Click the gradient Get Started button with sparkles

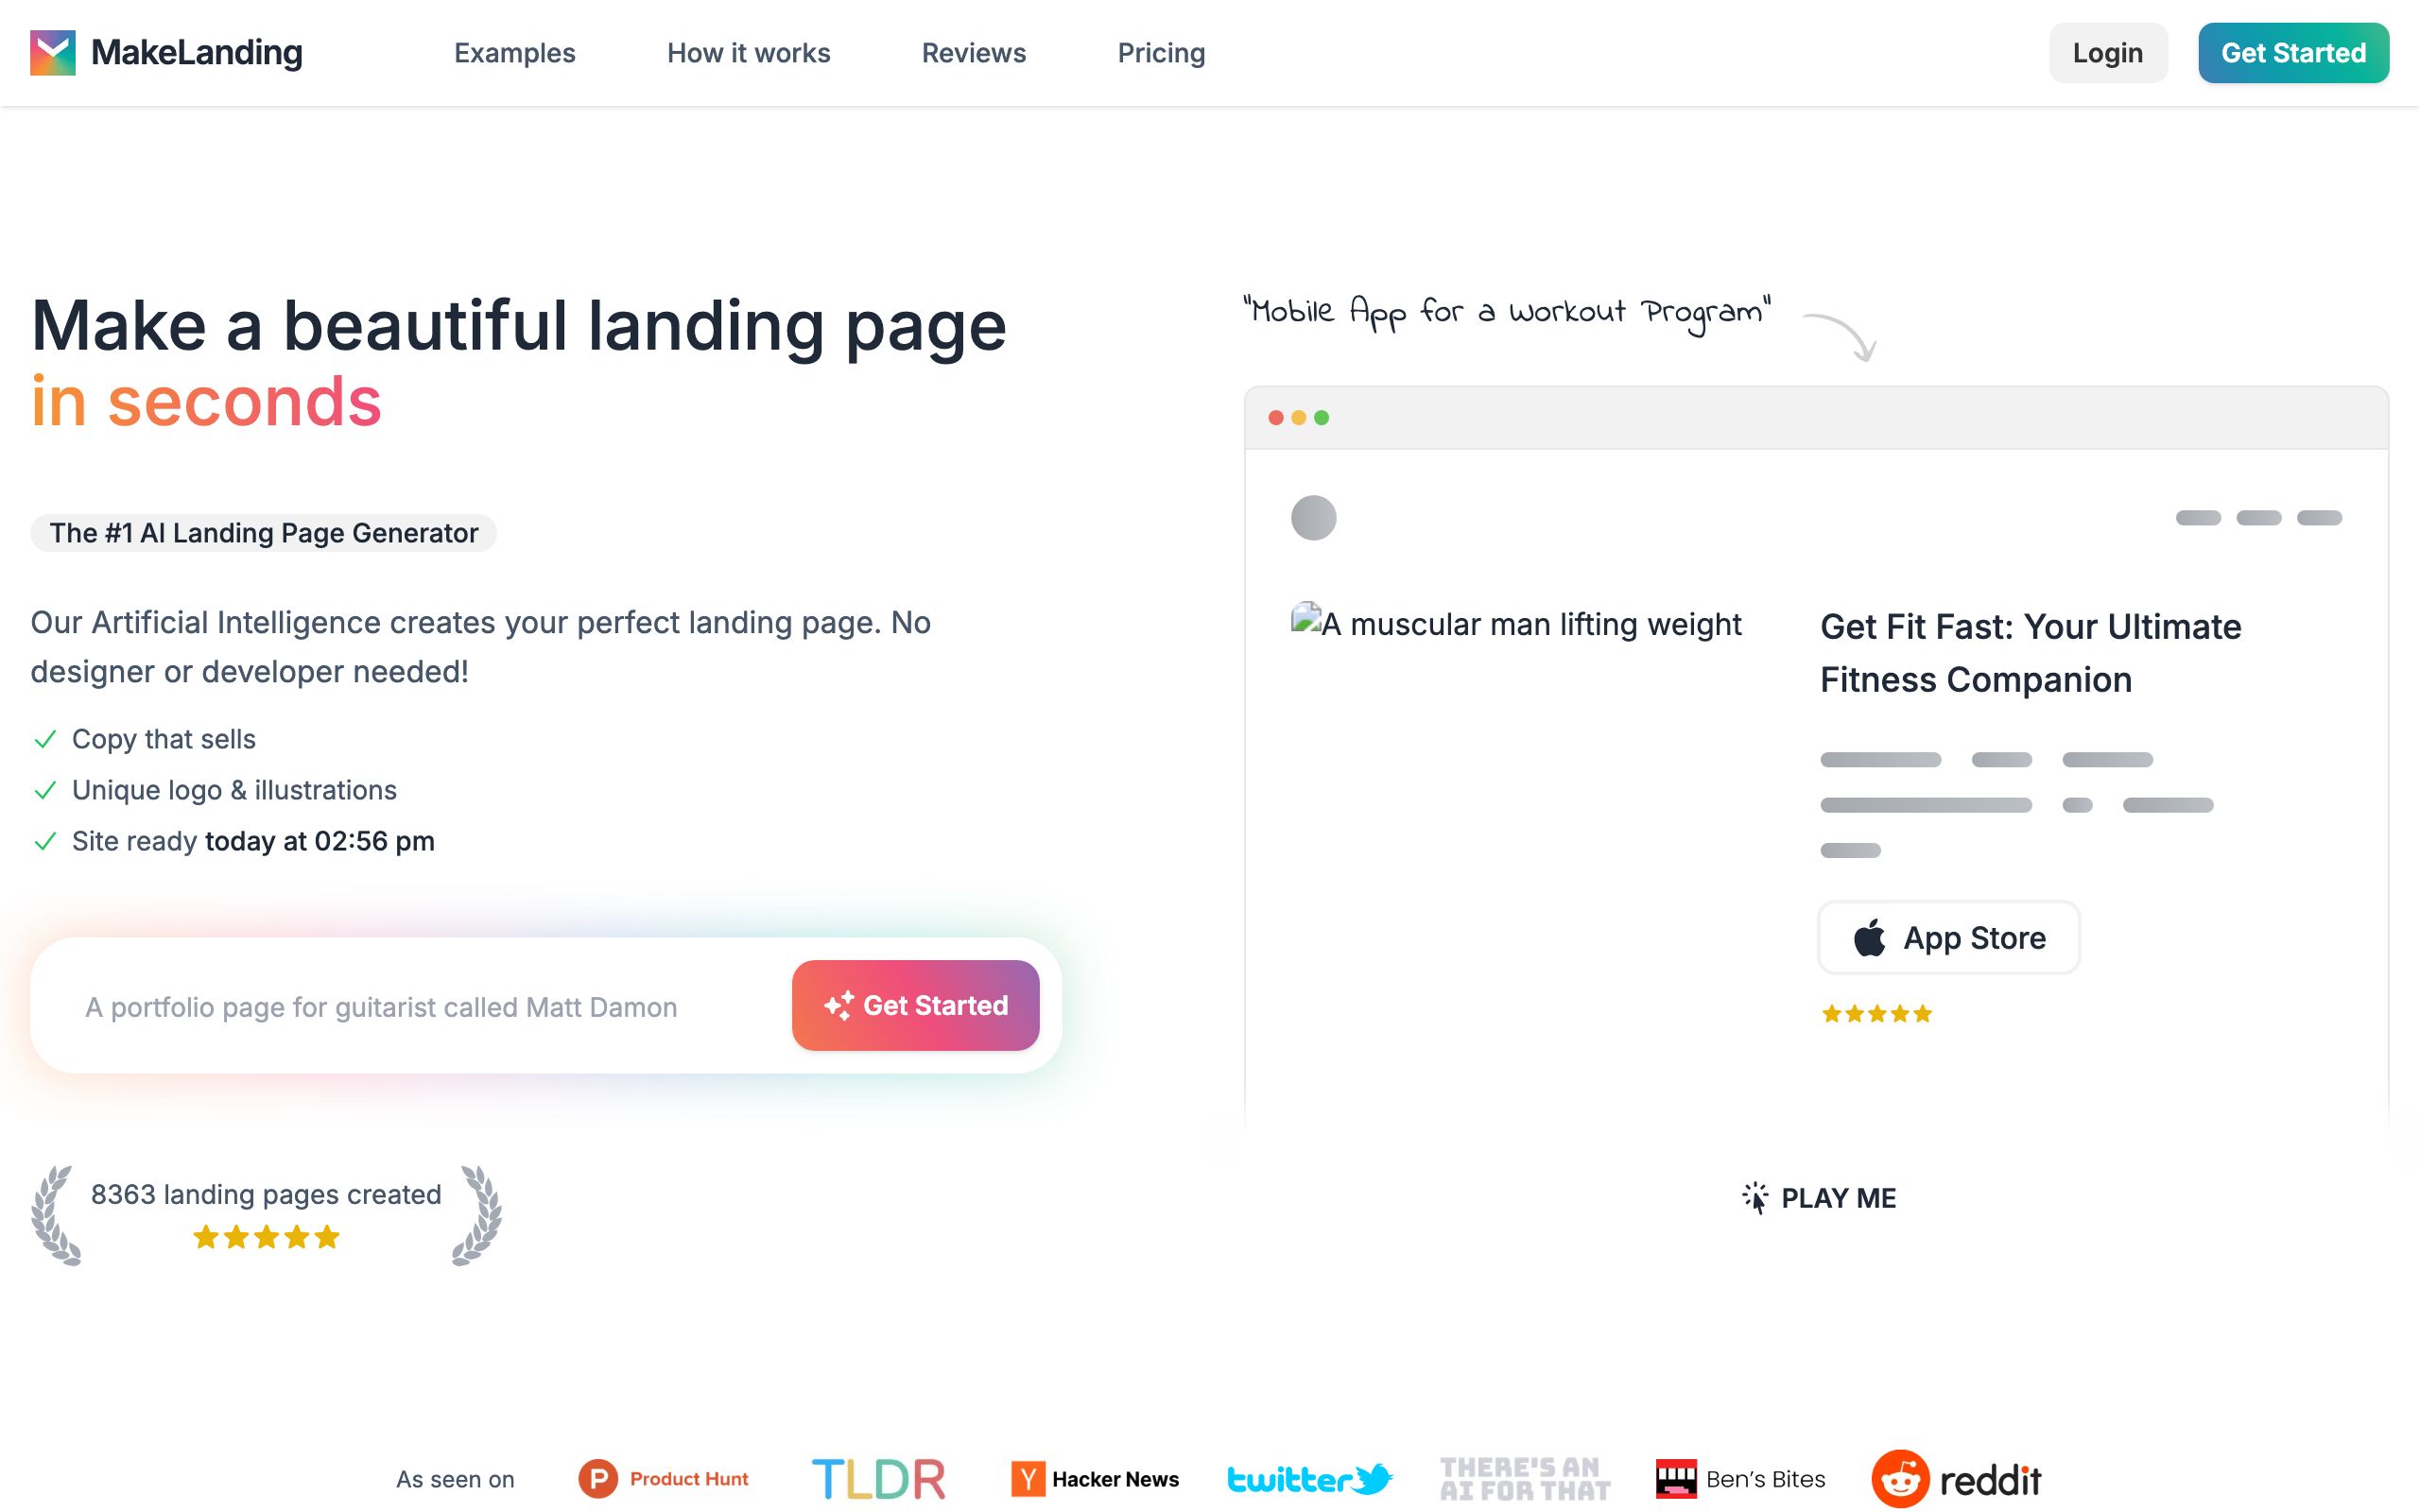pos(915,1005)
